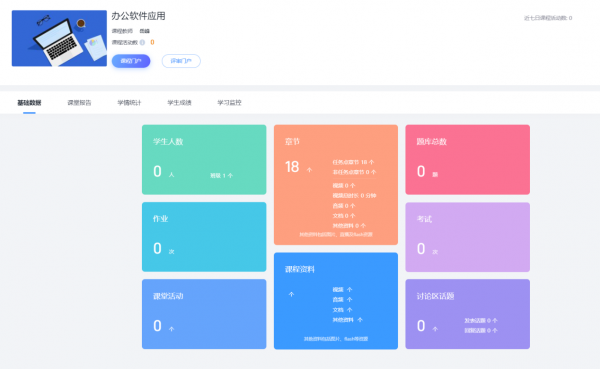Click the 其他资料 line in 课程资料 card
The height and width of the screenshot is (369, 600).
[x=347, y=320]
